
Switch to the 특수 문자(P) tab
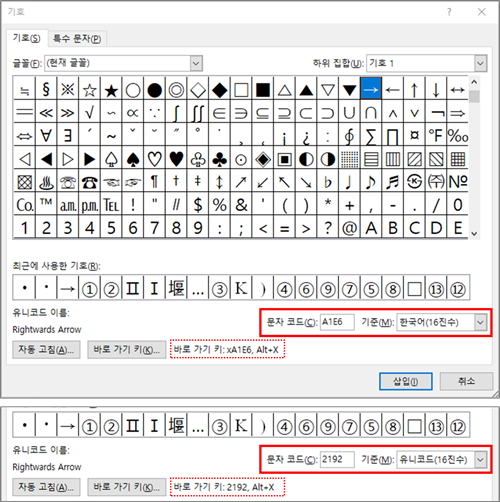(77, 39)
